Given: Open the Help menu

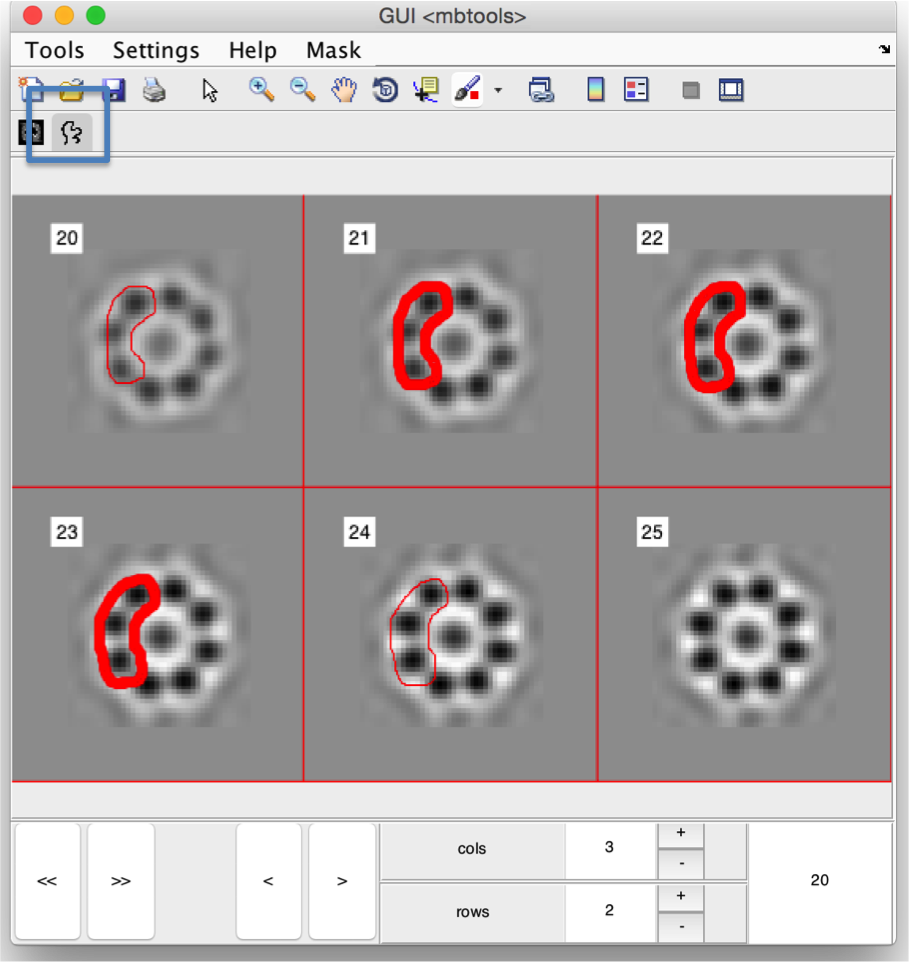Looking at the screenshot, I should point(253,50).
